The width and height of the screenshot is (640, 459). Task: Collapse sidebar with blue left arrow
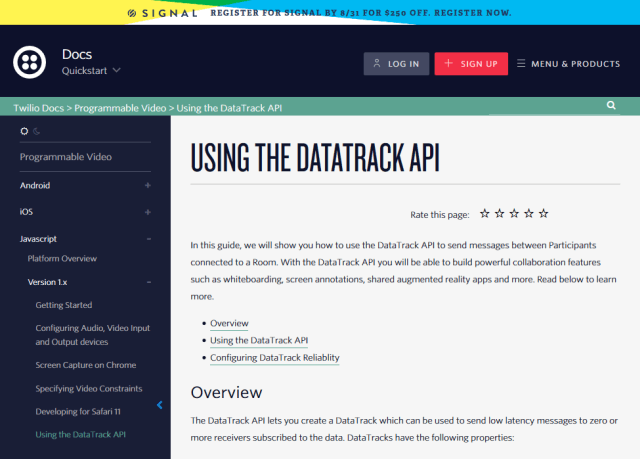pyautogui.click(x=160, y=405)
